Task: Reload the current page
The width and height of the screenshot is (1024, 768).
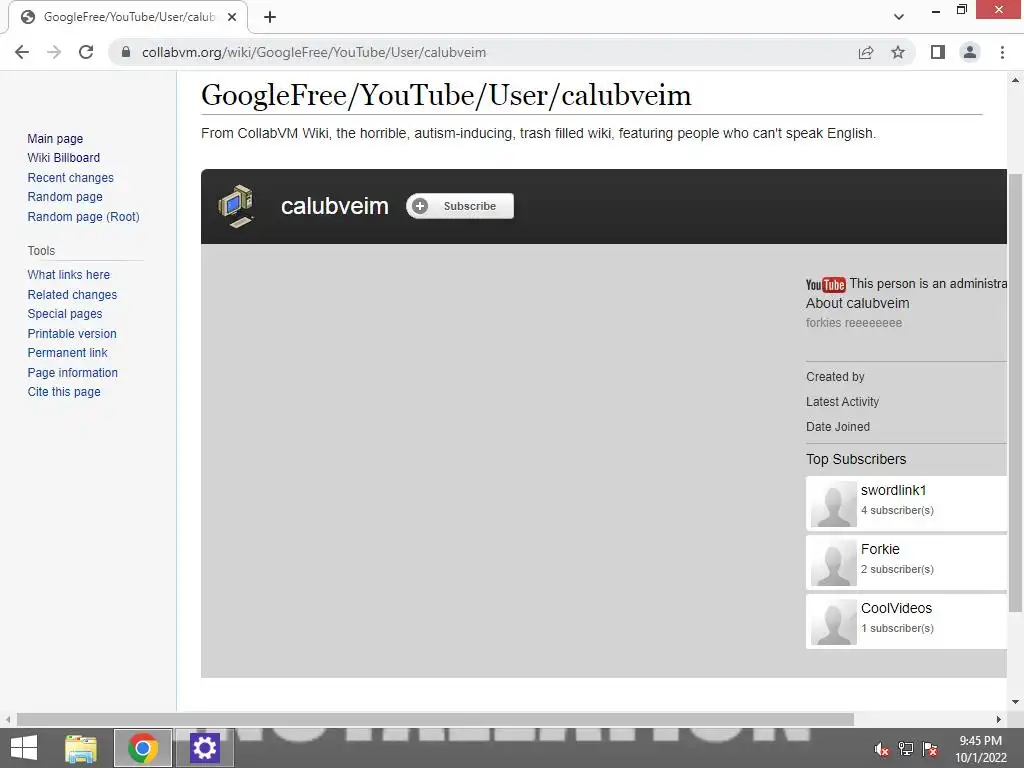Action: click(86, 52)
